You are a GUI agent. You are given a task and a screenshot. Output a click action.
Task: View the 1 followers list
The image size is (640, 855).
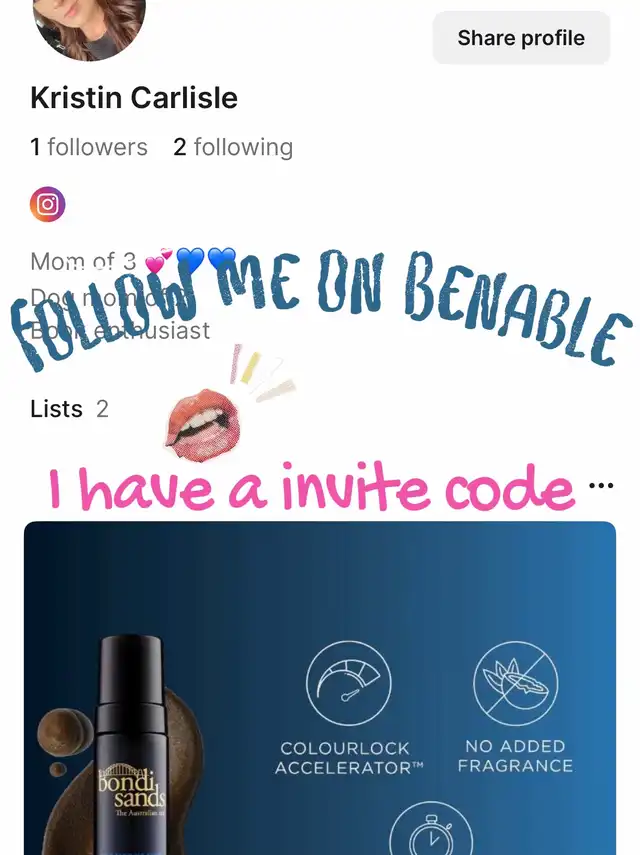click(x=89, y=147)
